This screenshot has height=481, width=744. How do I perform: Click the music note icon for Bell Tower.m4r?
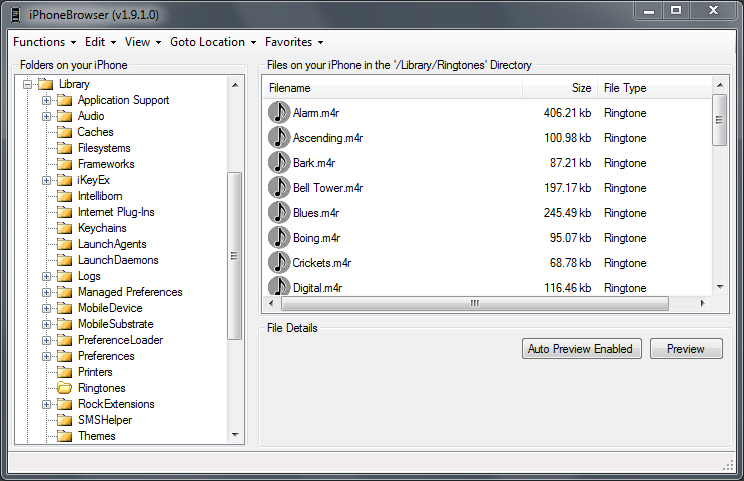coord(279,187)
